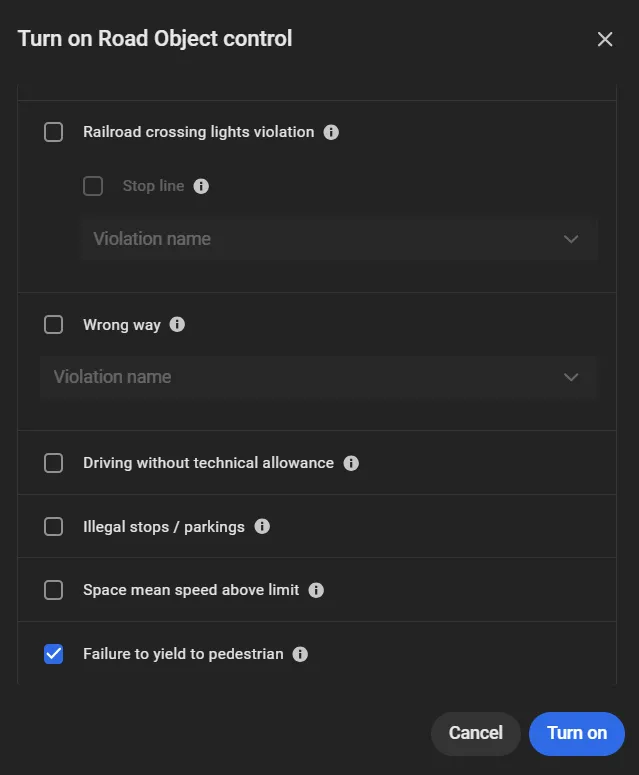Open Violation name dropdown under Stop line

click(x=339, y=239)
